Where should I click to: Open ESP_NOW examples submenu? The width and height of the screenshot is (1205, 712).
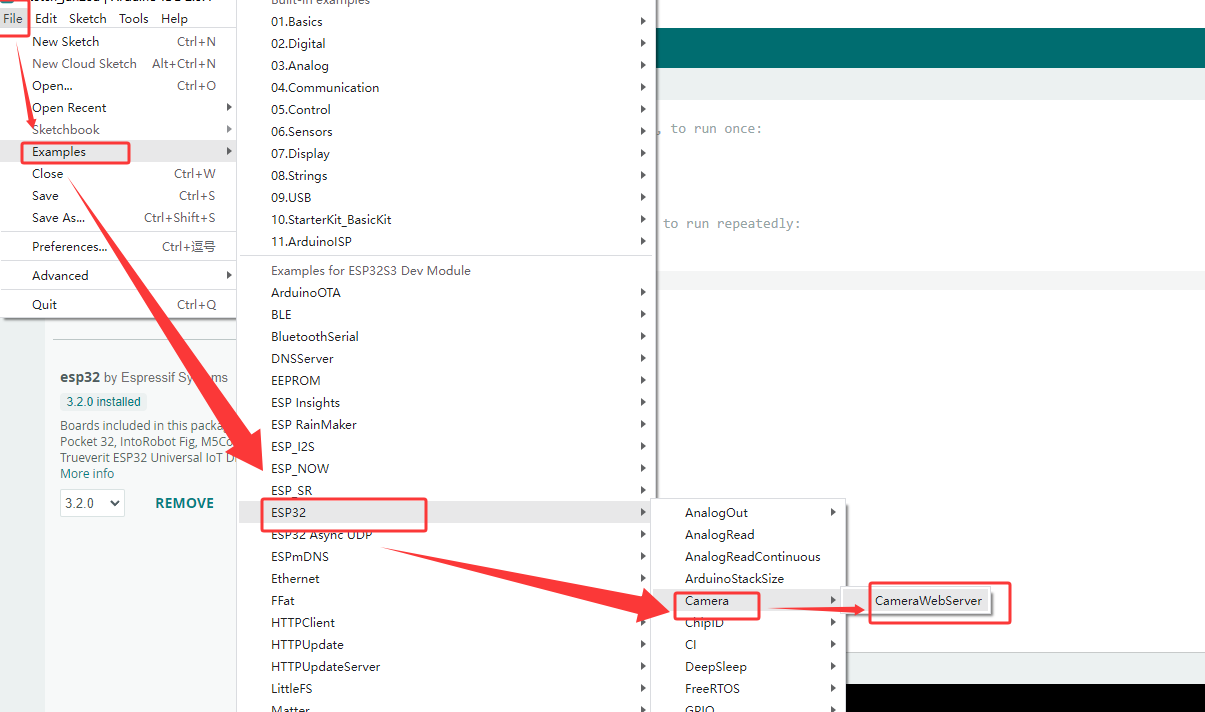coord(446,469)
